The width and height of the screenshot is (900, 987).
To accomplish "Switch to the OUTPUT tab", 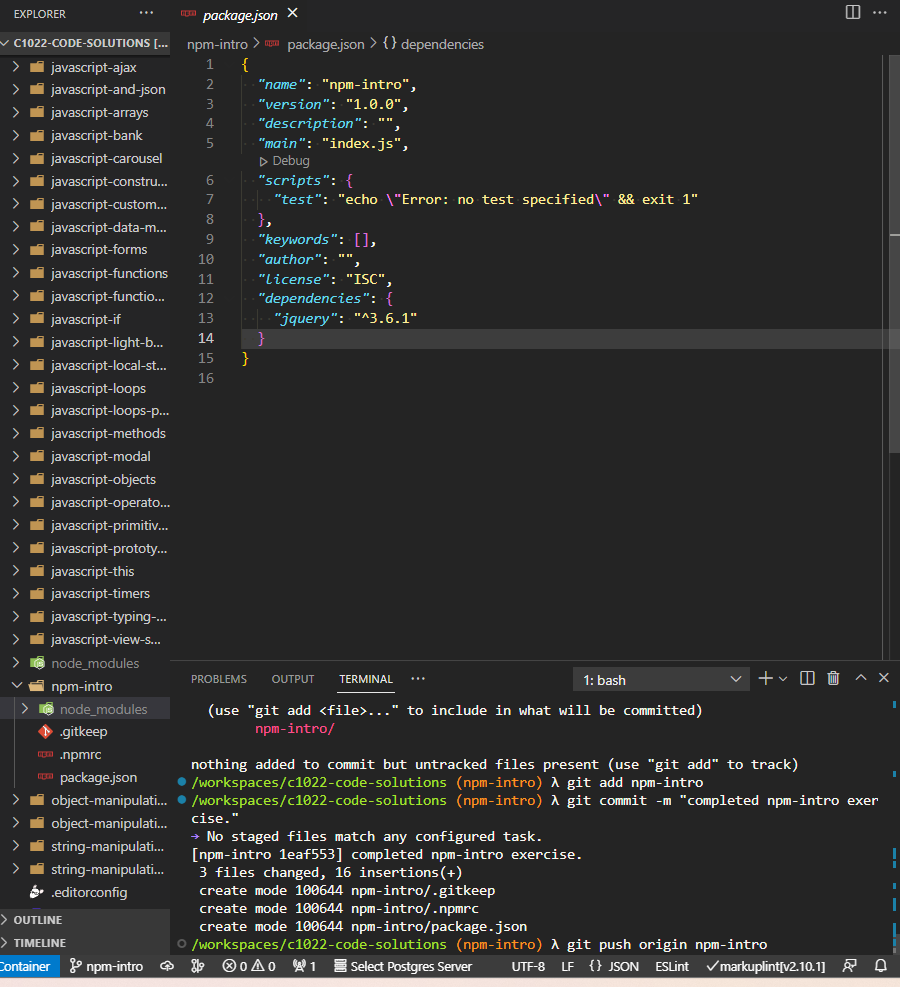I will pyautogui.click(x=292, y=679).
